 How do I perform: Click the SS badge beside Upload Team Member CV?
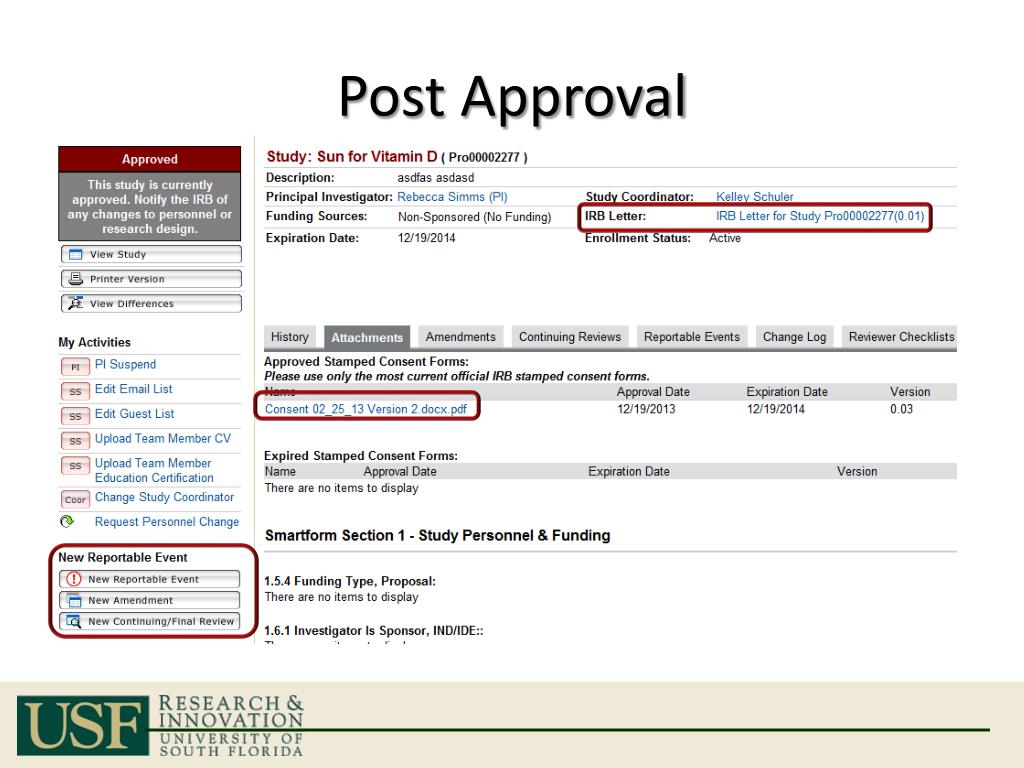click(x=75, y=441)
